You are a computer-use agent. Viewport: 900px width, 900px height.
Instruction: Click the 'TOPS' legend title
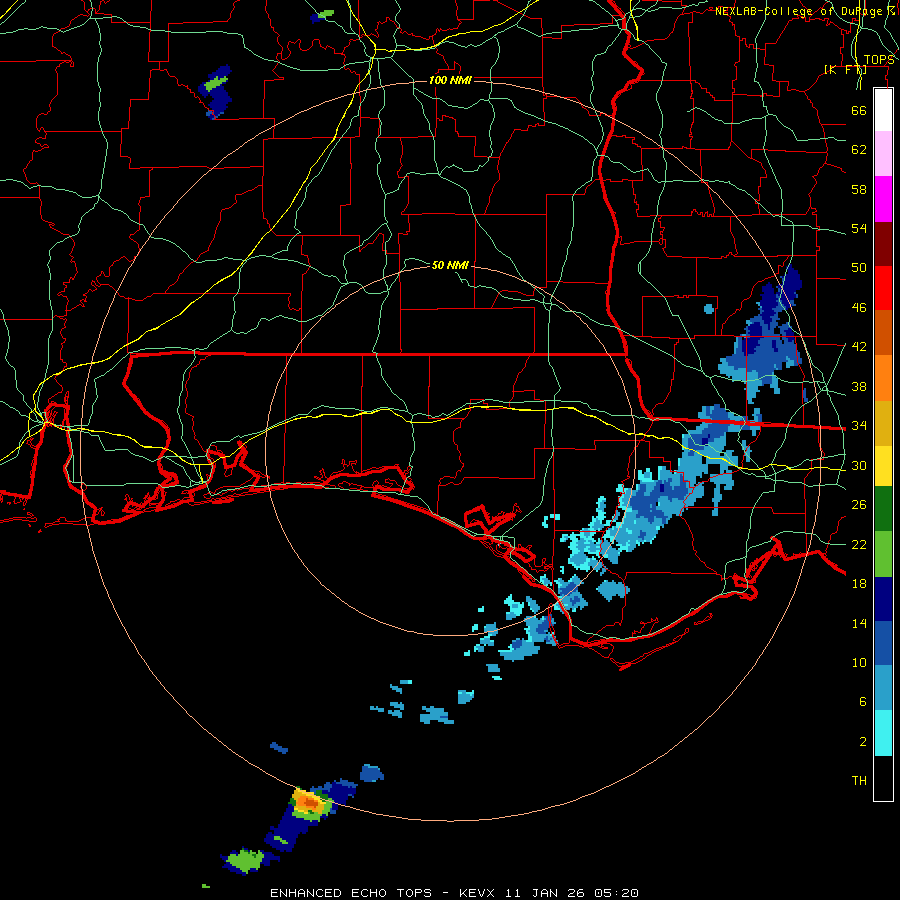click(879, 60)
